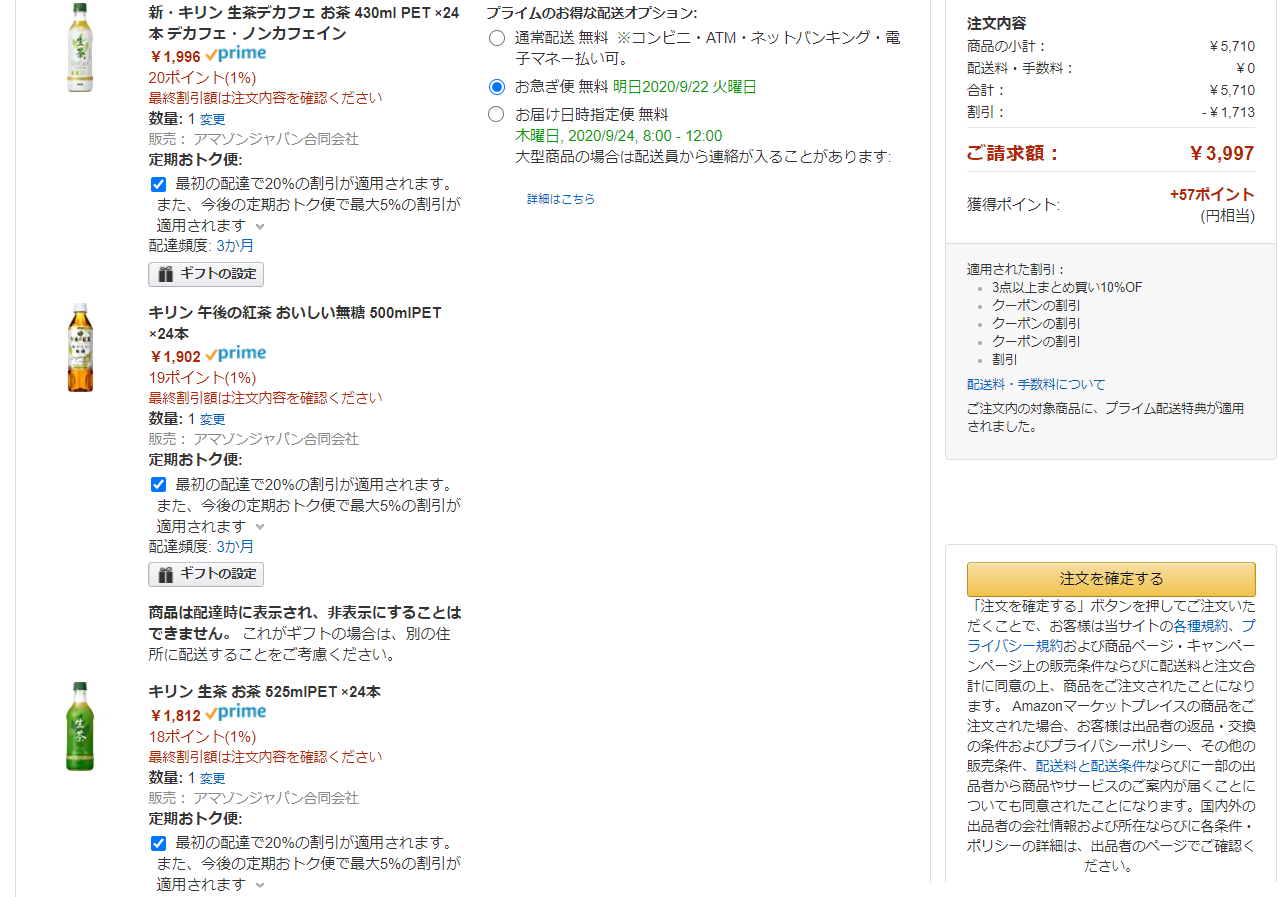Open the 配送料と配送条件 link
The image size is (1288, 897).
pyautogui.click(x=1091, y=765)
